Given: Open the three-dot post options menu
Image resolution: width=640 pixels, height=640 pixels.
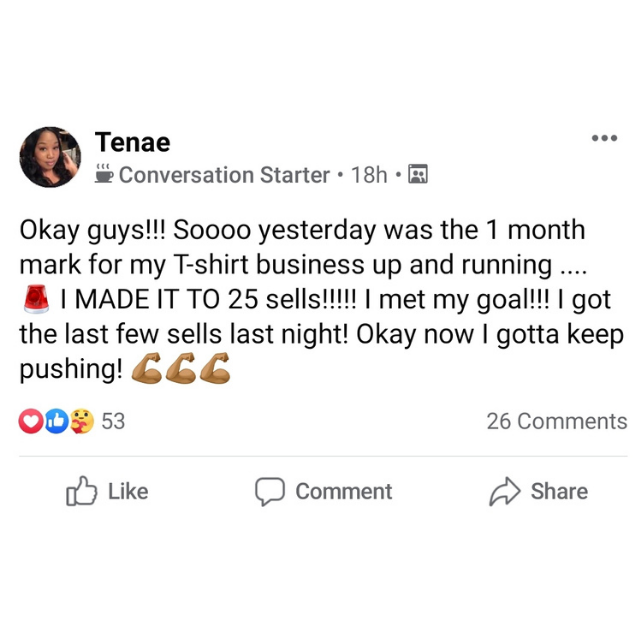Looking at the screenshot, I should tap(604, 138).
